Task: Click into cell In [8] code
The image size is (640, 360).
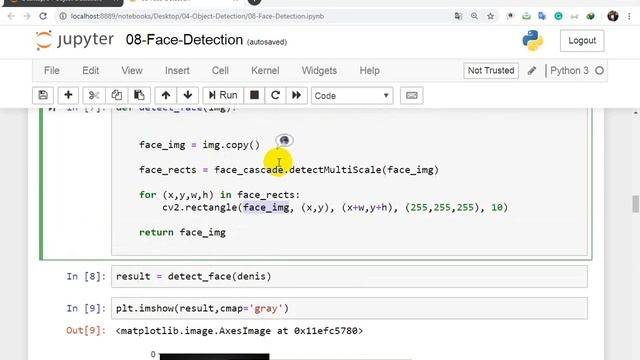Action: tap(349, 276)
